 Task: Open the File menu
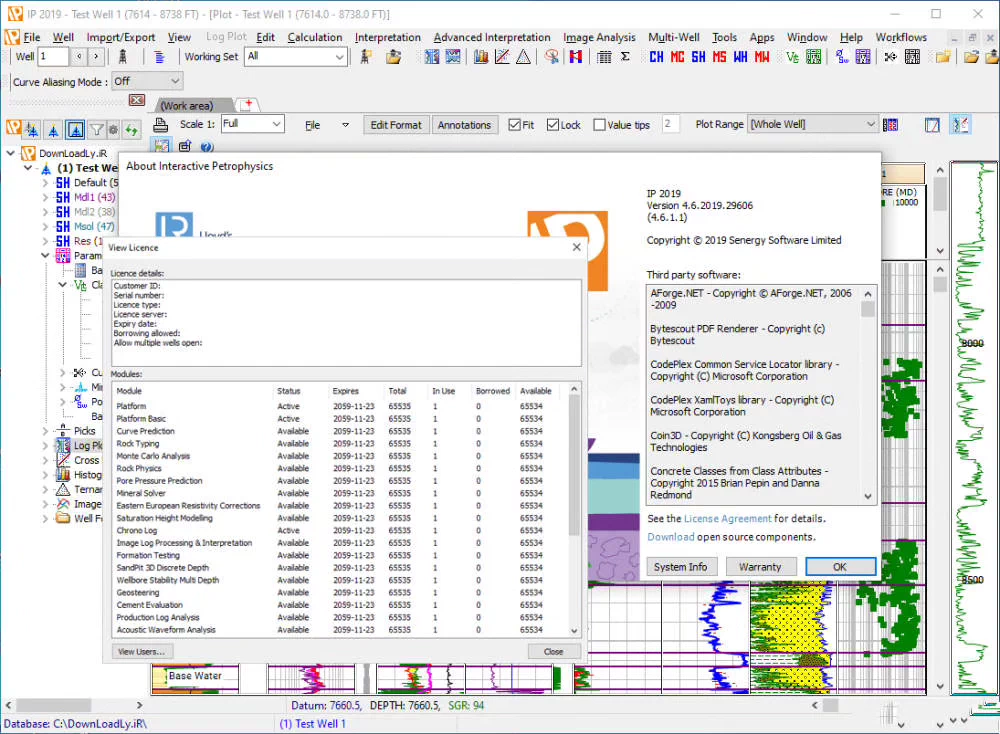pyautogui.click(x=32, y=38)
